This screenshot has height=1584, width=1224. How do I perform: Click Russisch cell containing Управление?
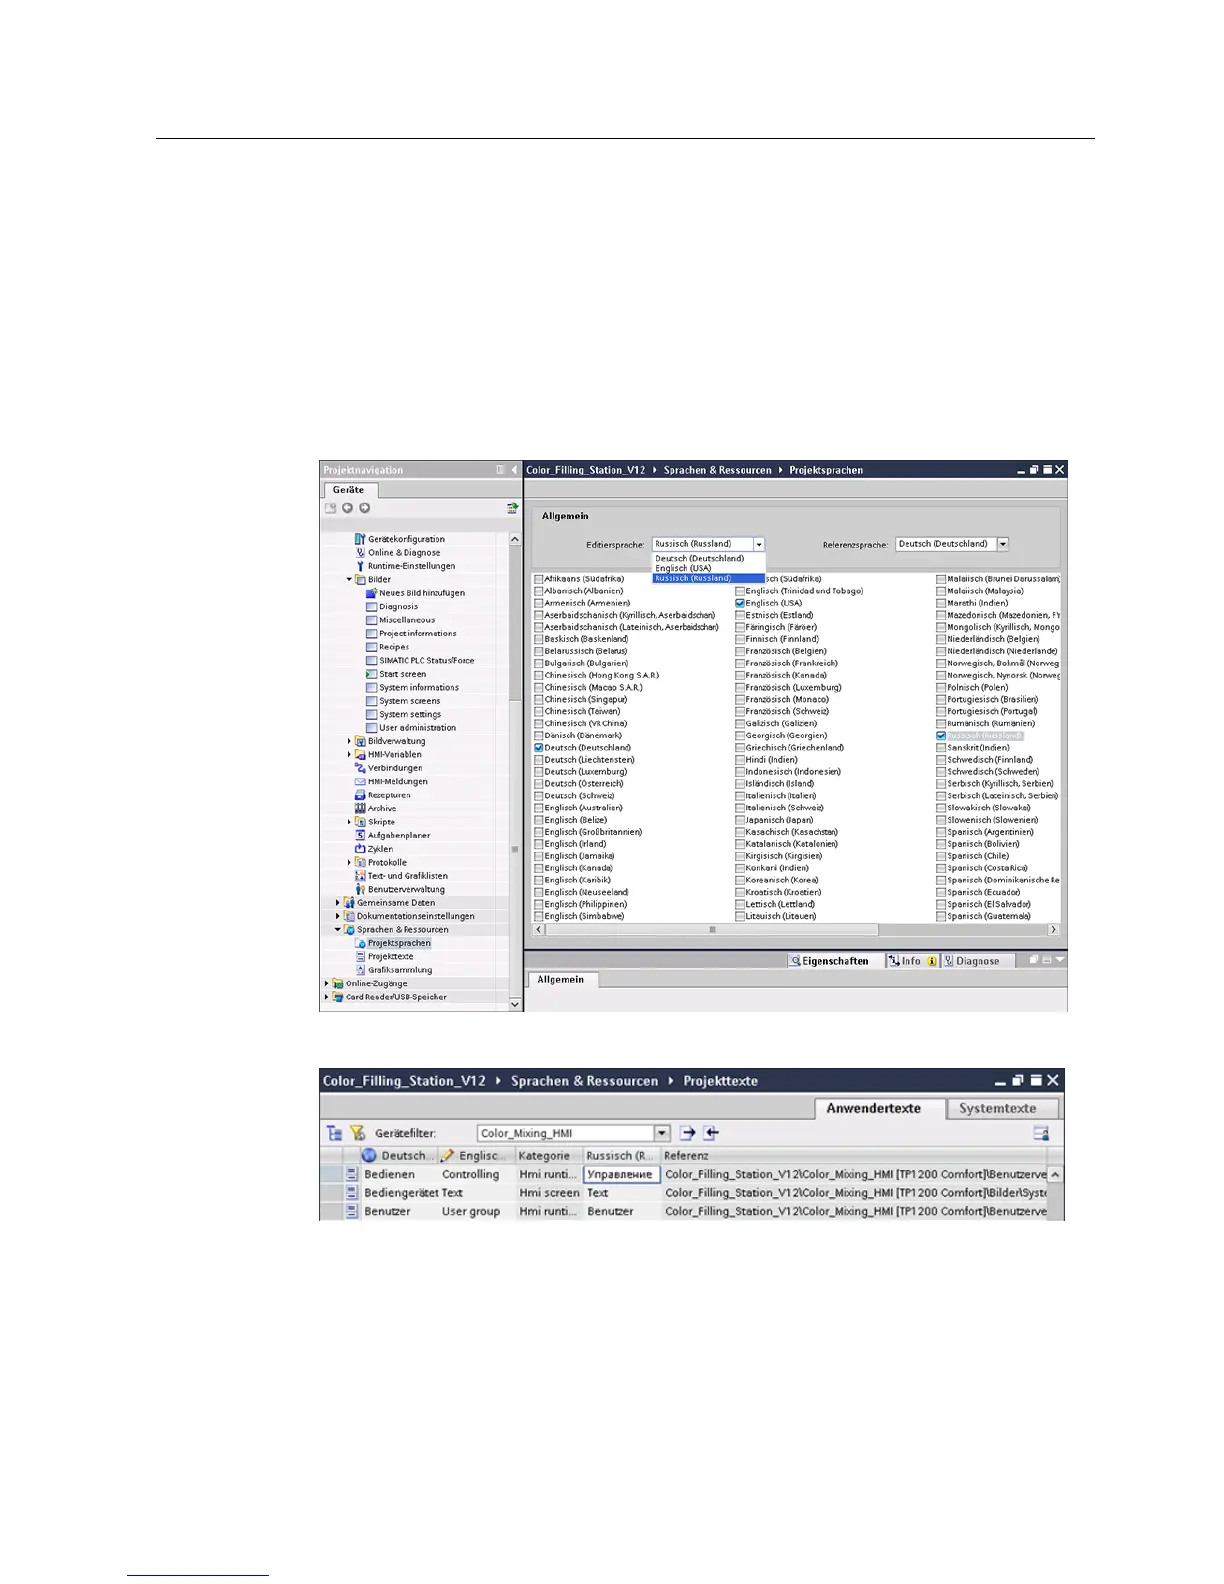[621, 1175]
